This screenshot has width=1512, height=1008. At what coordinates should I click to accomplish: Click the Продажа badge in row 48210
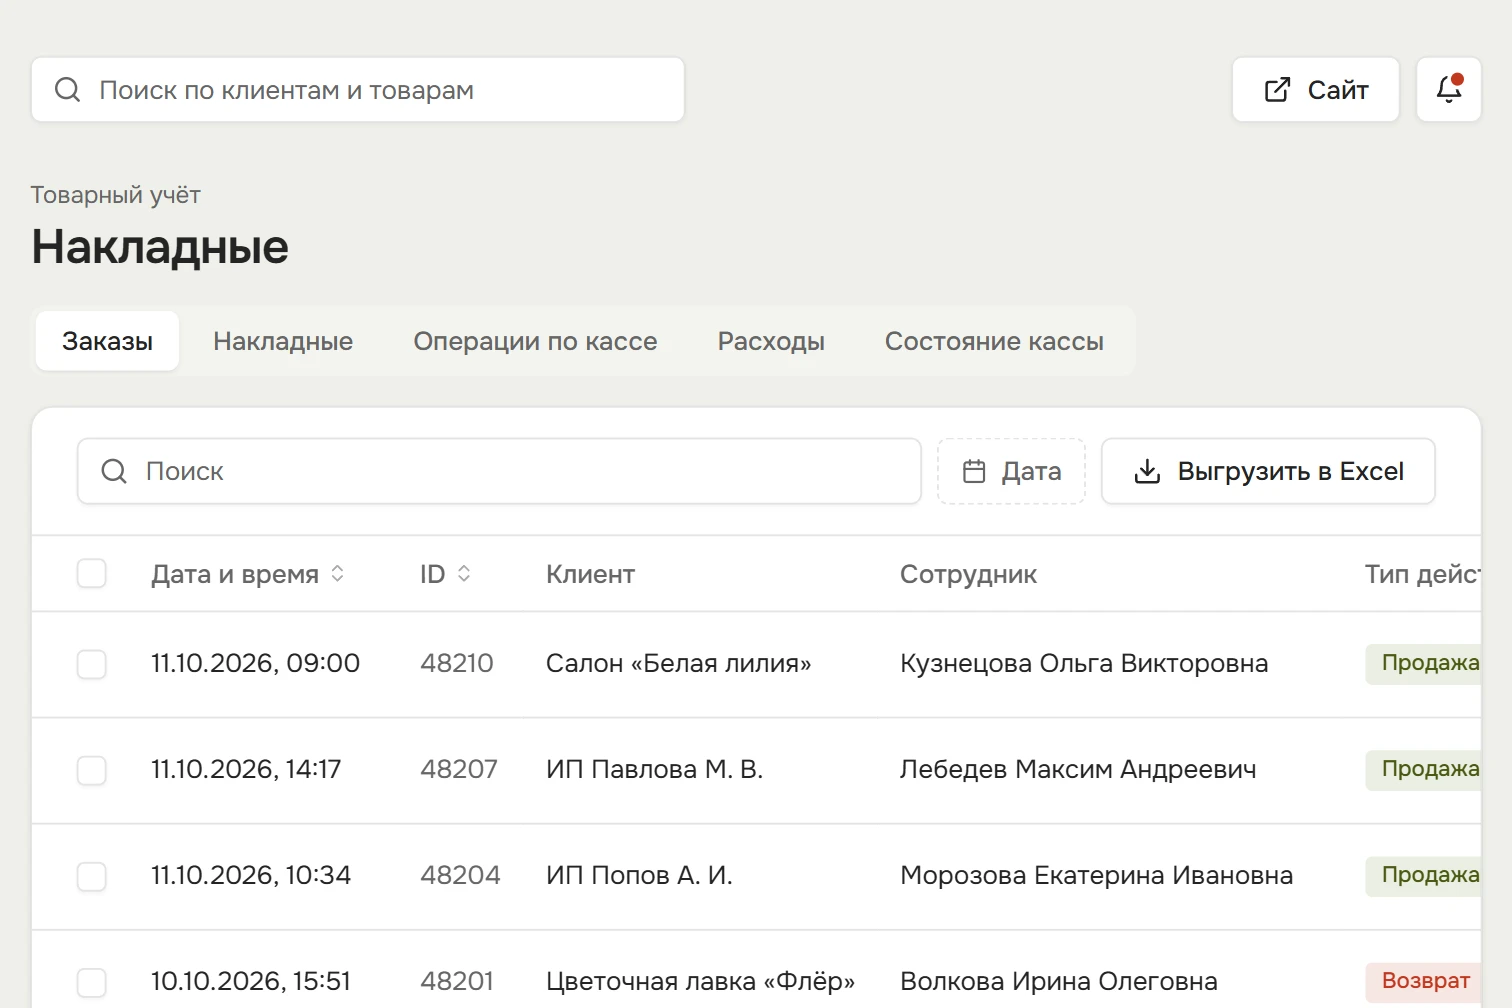tap(1424, 663)
